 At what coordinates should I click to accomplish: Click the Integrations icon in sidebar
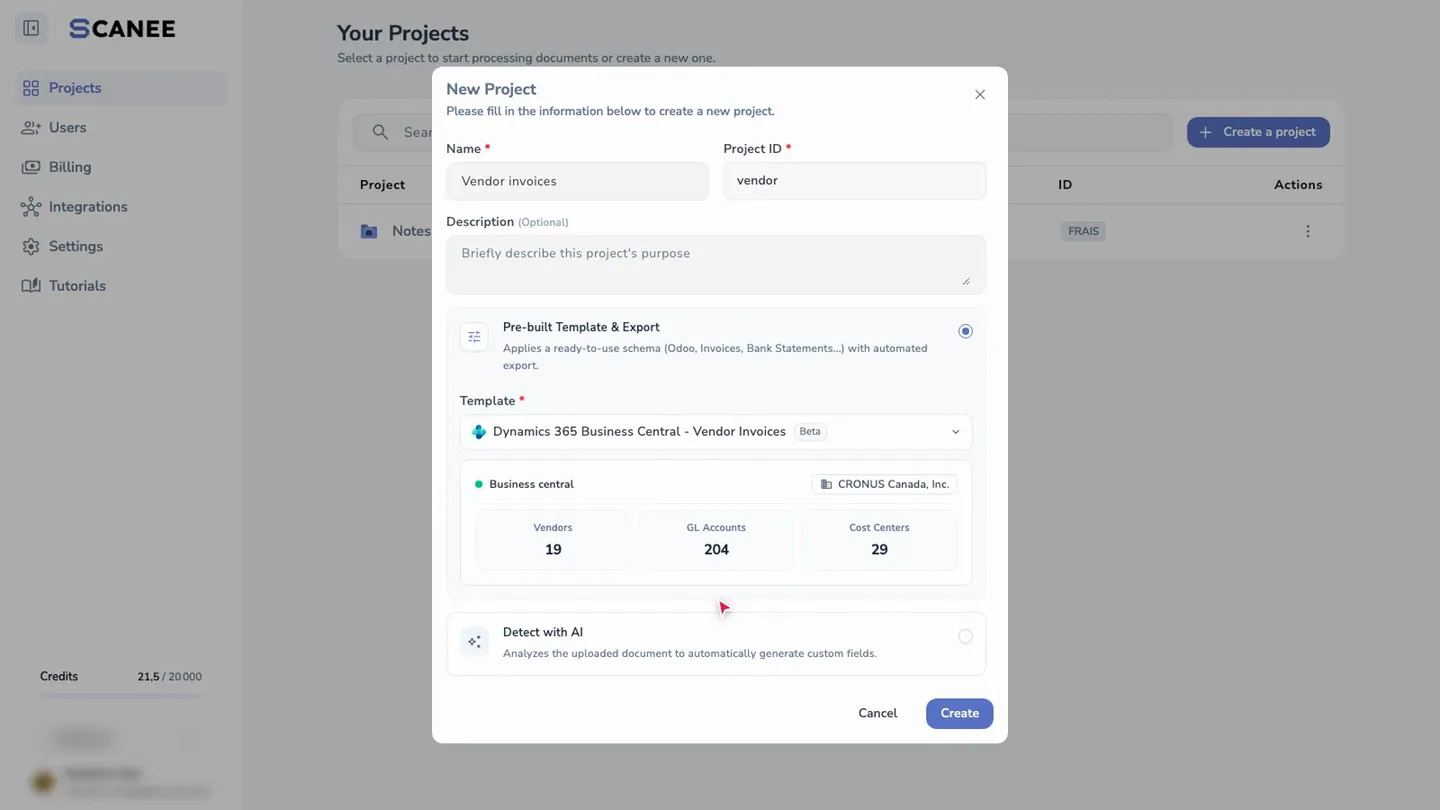coord(31,207)
